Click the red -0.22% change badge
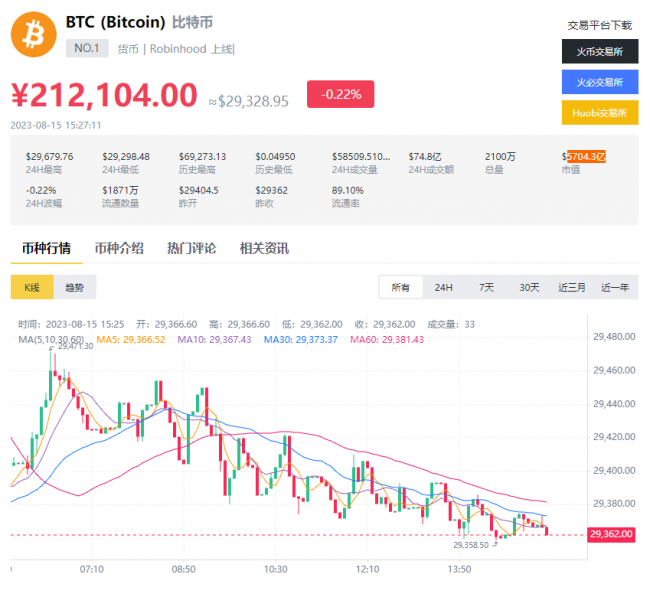650x597 pixels. click(x=341, y=94)
